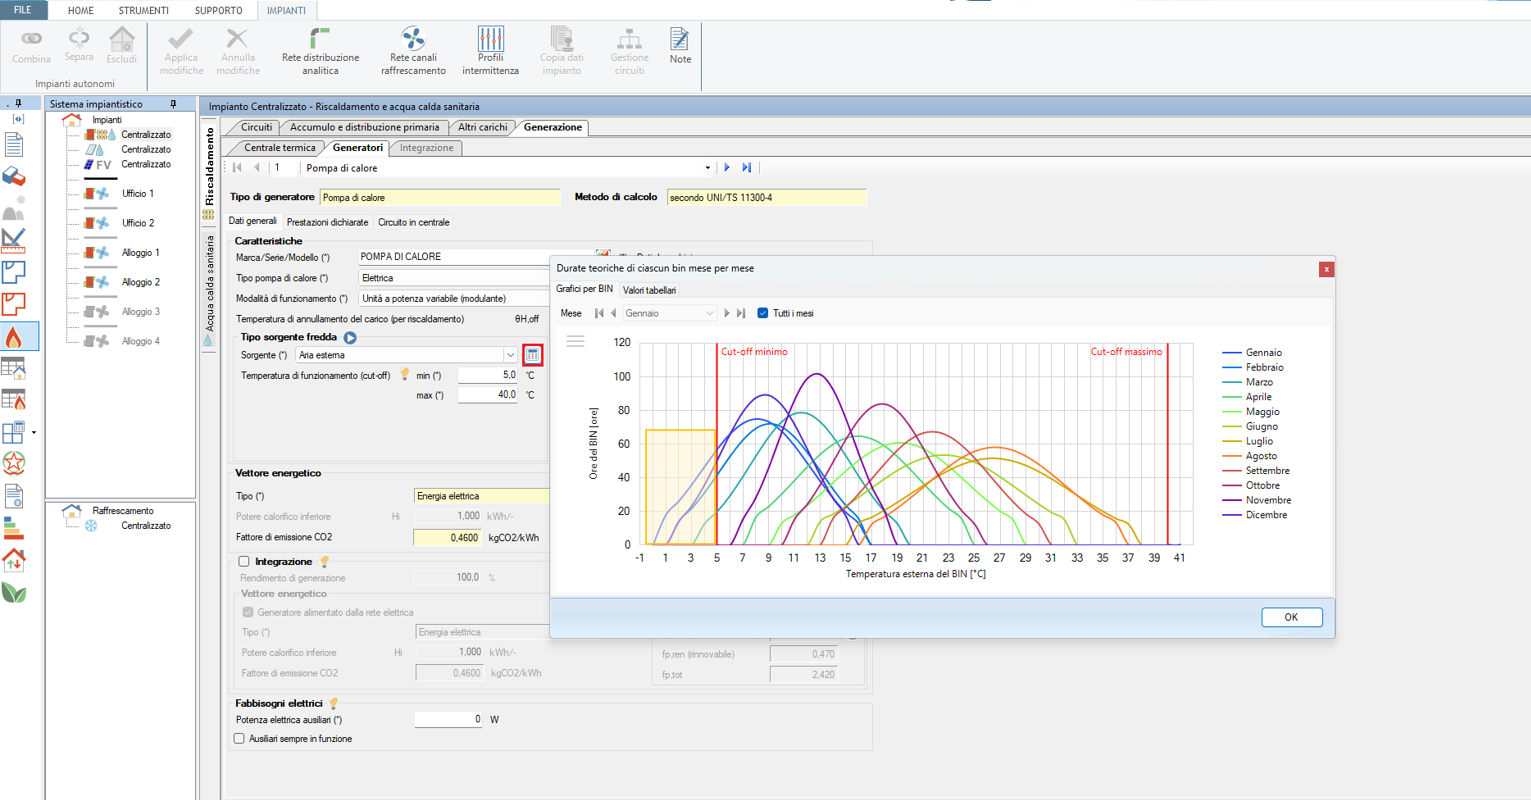Click OK in the BIN durations dialog
Screen dimensions: 1531x800
pyautogui.click(x=1291, y=617)
